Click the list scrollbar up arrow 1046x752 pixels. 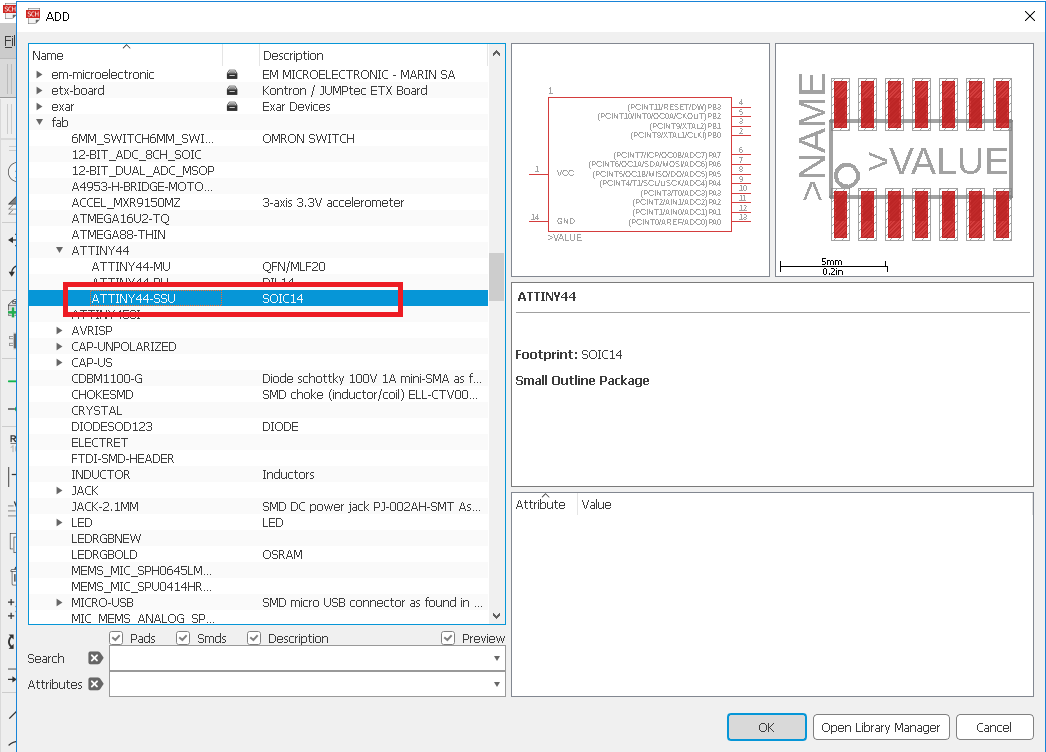pos(496,53)
